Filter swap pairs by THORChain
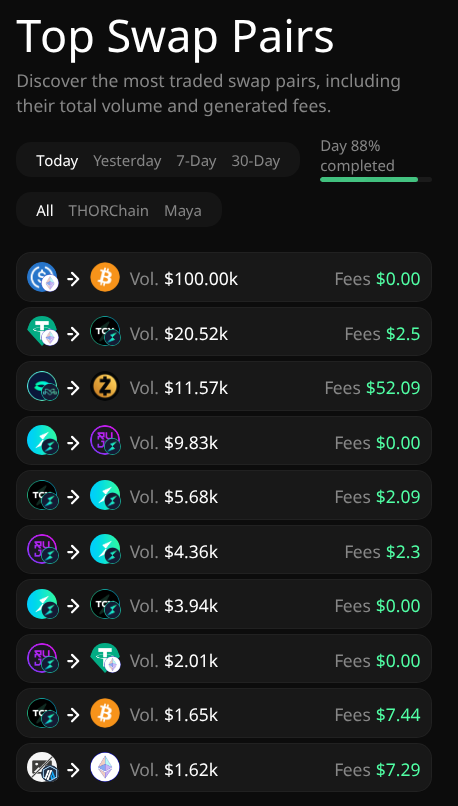This screenshot has height=806, width=458. 108,211
